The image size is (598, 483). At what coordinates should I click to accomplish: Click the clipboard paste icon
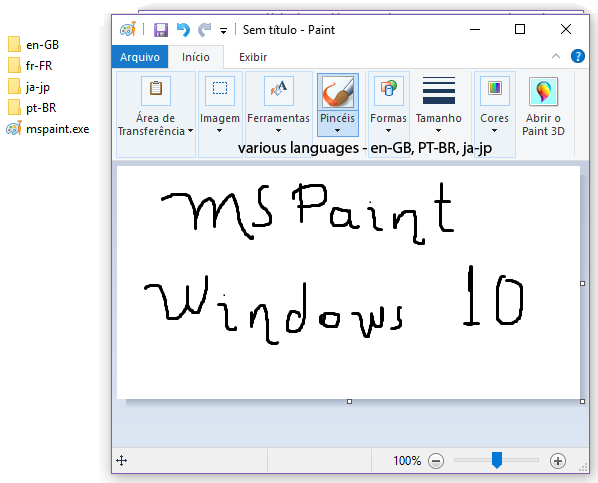[156, 90]
